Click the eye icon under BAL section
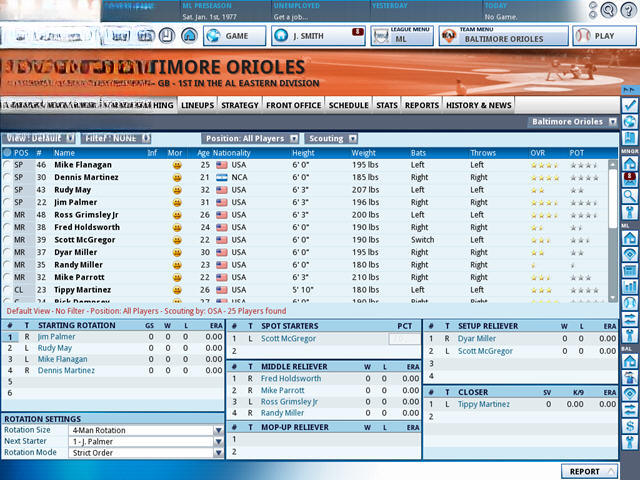 click(630, 393)
